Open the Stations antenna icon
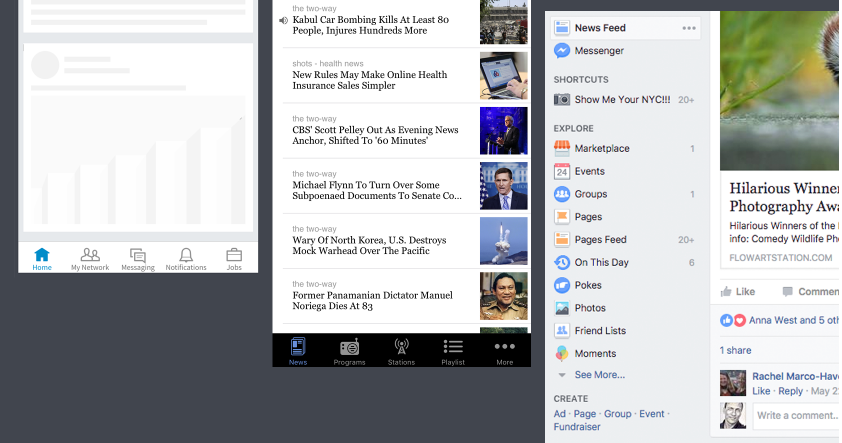Viewport: 842px width, 443px height. 401,347
